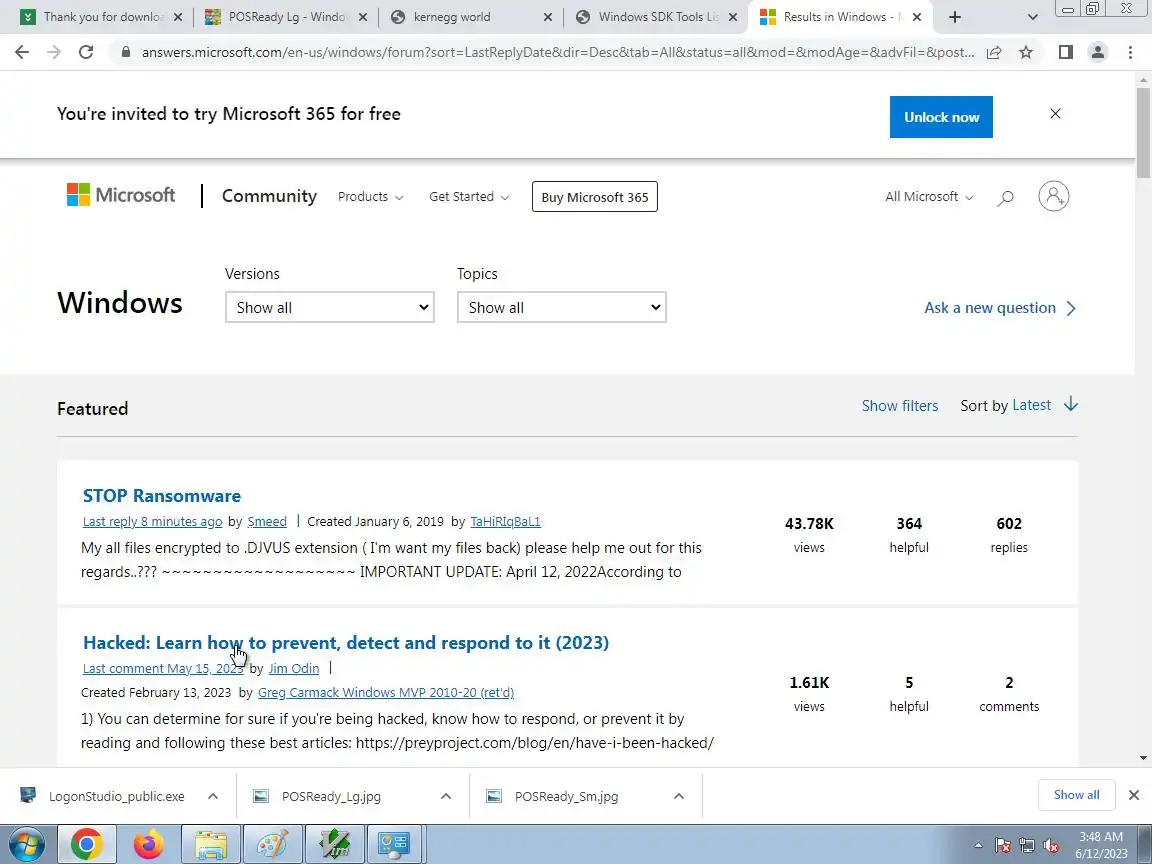Open the Topics dropdown
The image size is (1152, 864).
click(561, 307)
